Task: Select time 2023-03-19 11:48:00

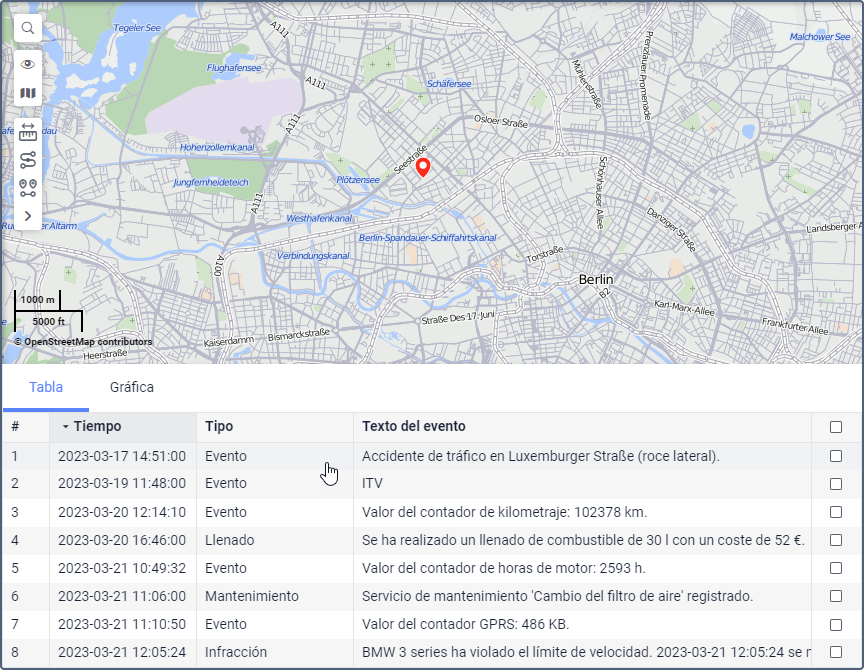Action: [122, 483]
